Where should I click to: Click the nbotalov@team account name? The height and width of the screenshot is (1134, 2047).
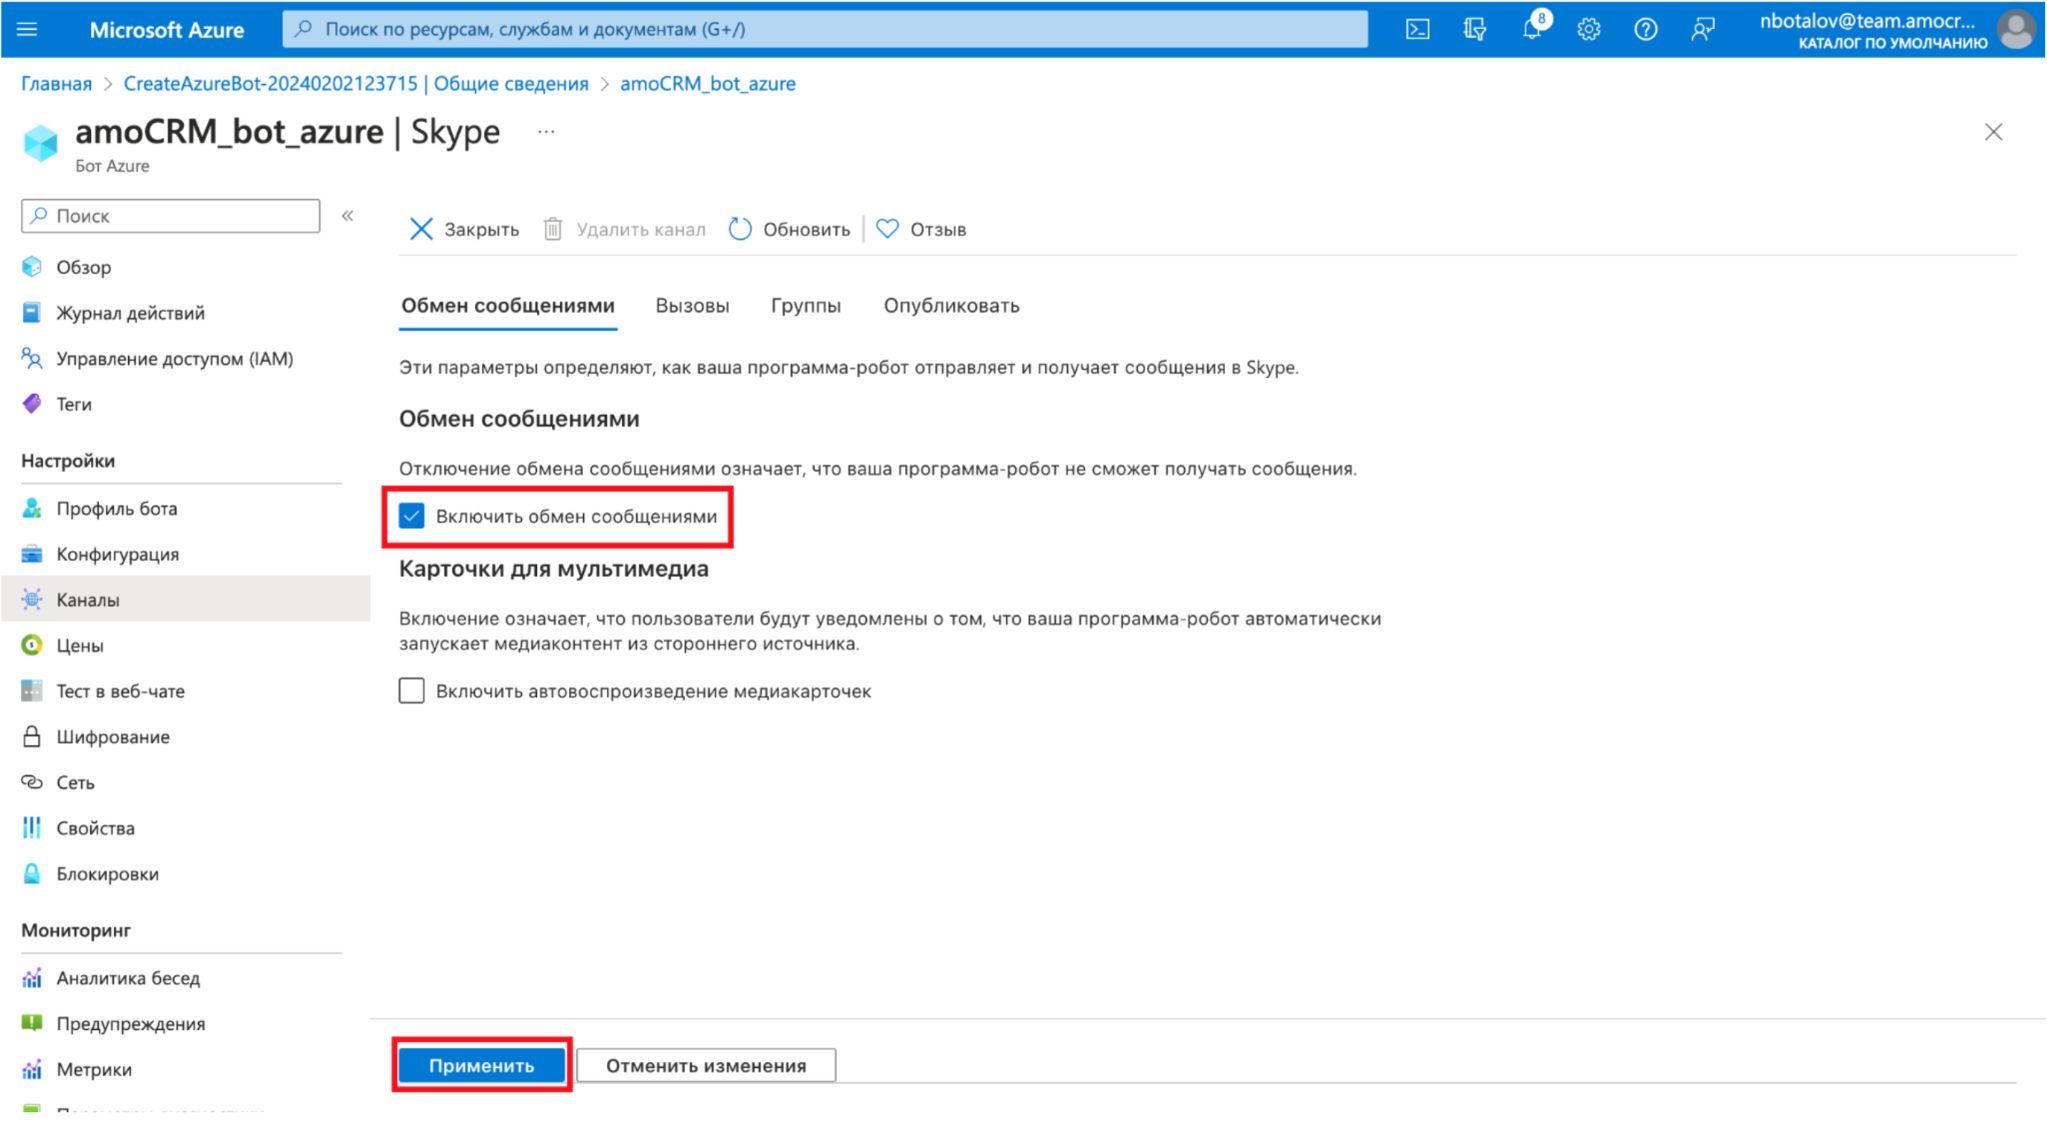[1867, 21]
